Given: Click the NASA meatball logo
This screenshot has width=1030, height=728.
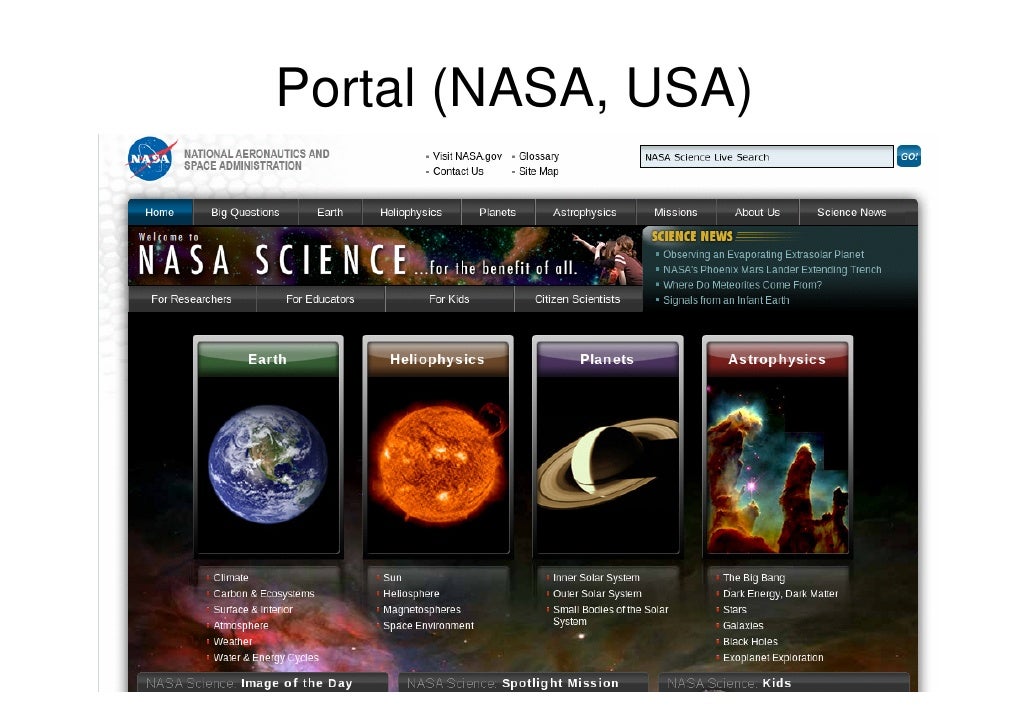Looking at the screenshot, I should (x=152, y=158).
